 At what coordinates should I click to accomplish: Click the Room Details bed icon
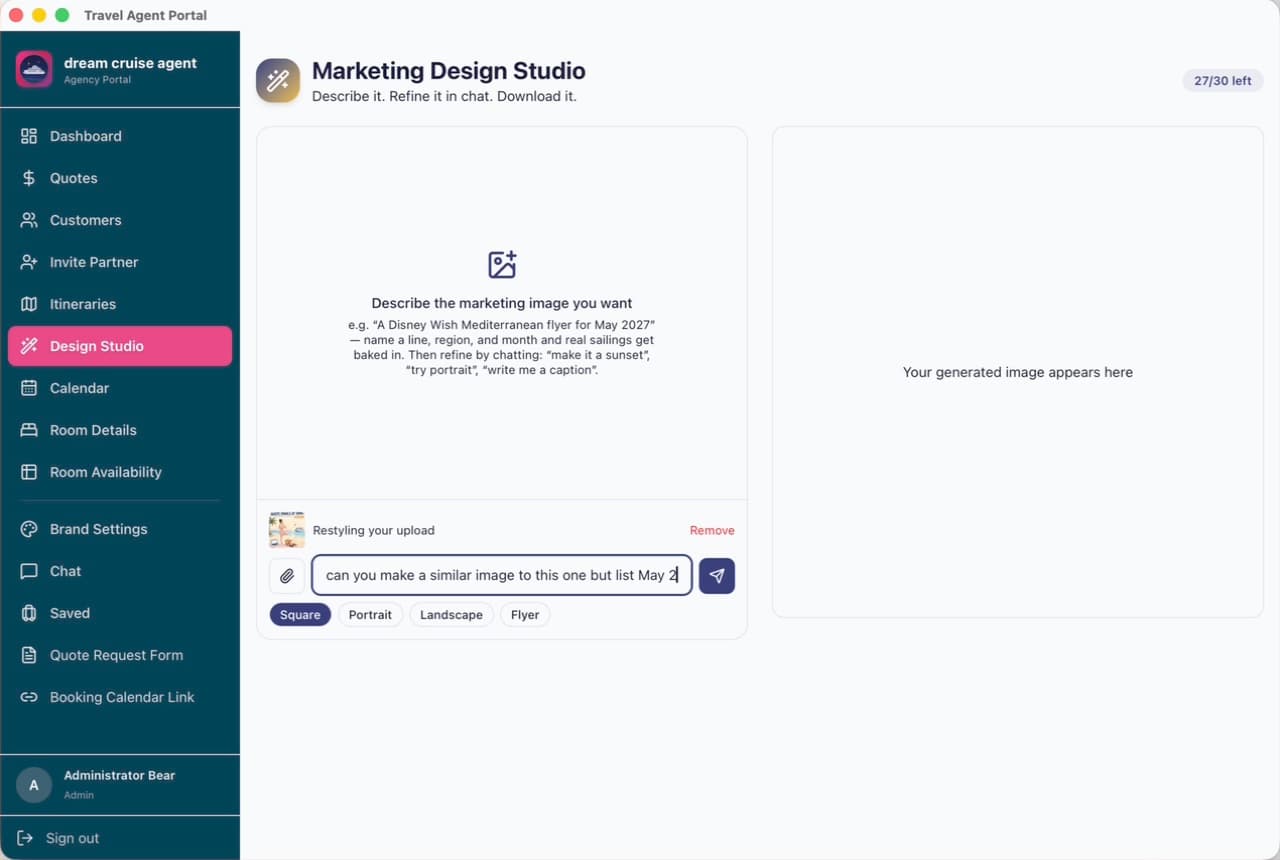(x=29, y=430)
